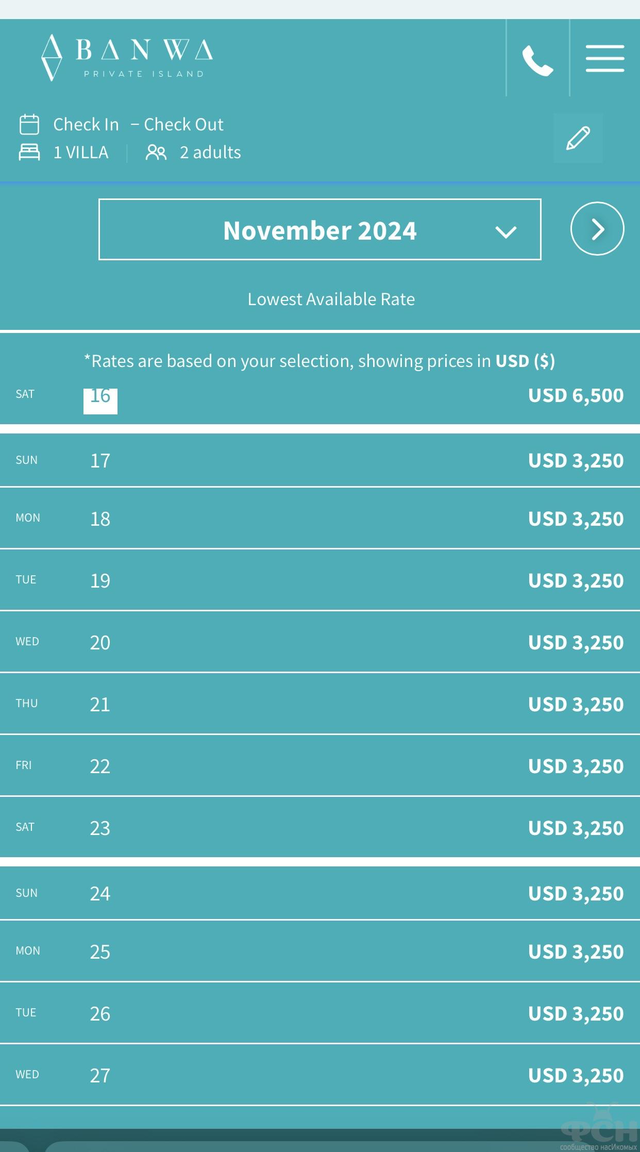640x1152 pixels.
Task: Click the bed villa icon
Action: (29, 153)
